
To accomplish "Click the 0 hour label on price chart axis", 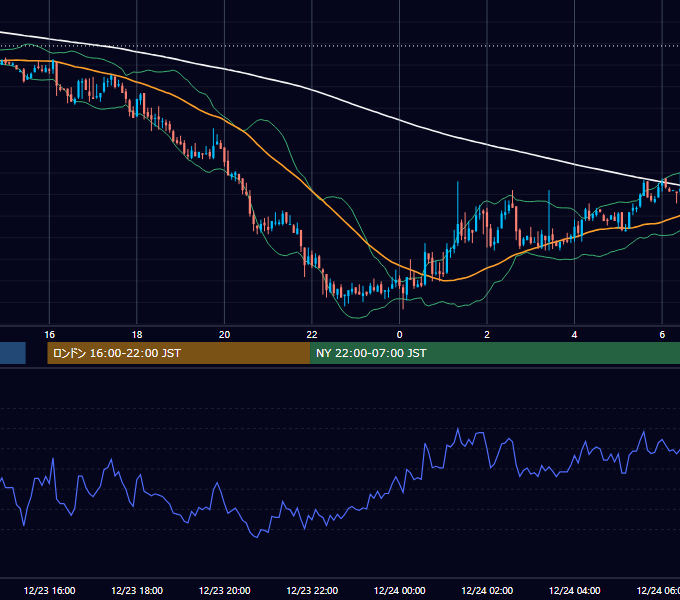I will (x=399, y=335).
